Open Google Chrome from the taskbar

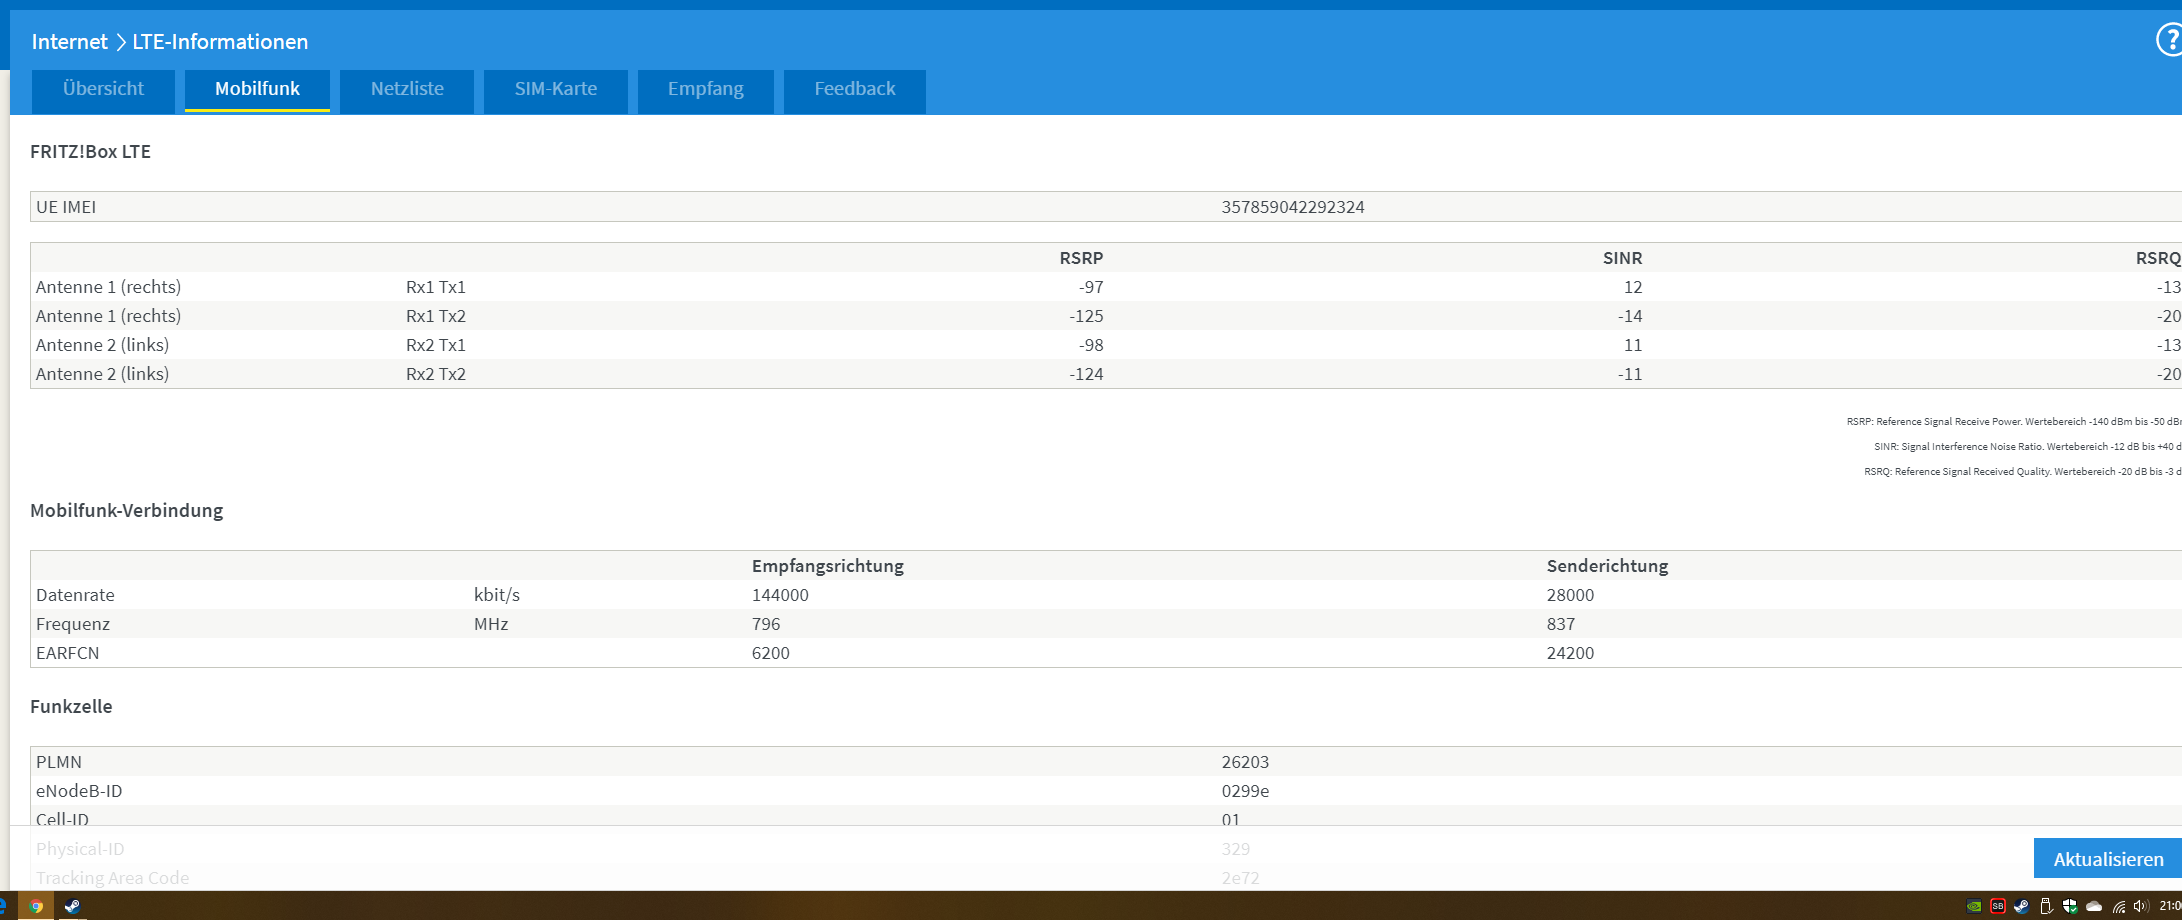36,906
